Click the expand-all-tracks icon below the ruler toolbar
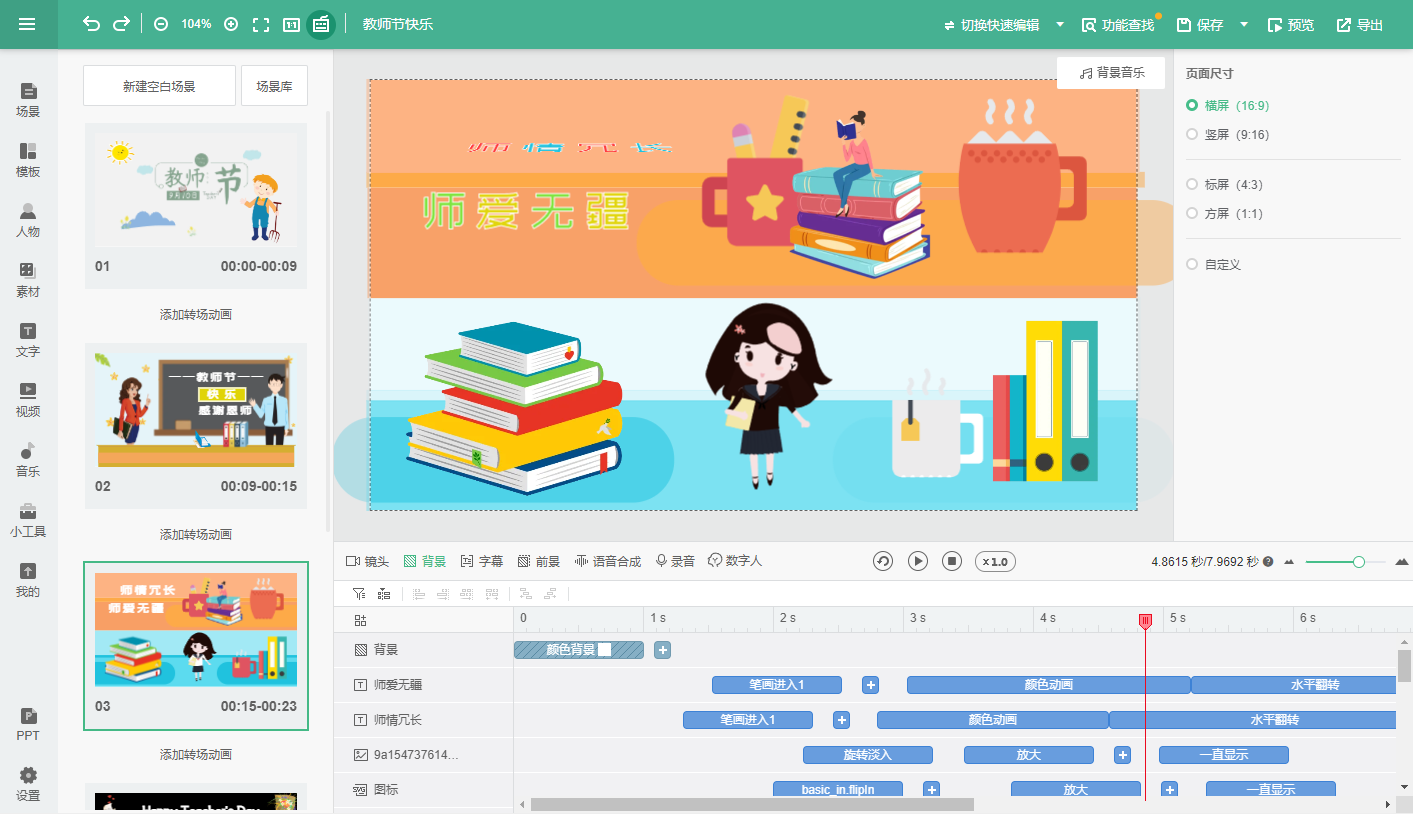Screen dimensions: 1413x814 [x=360, y=620]
